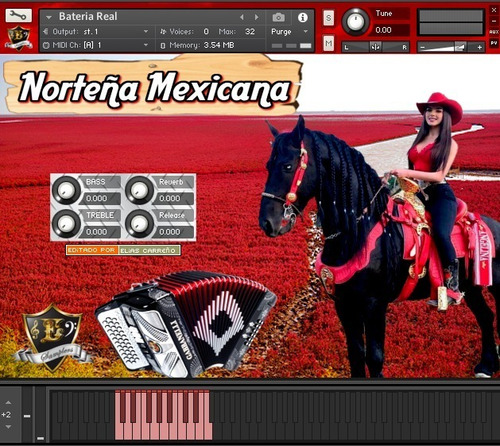Viewport: 500px width, 446px height.
Task: Click the E Samplers shield logo
Action: pyautogui.click(x=52, y=338)
